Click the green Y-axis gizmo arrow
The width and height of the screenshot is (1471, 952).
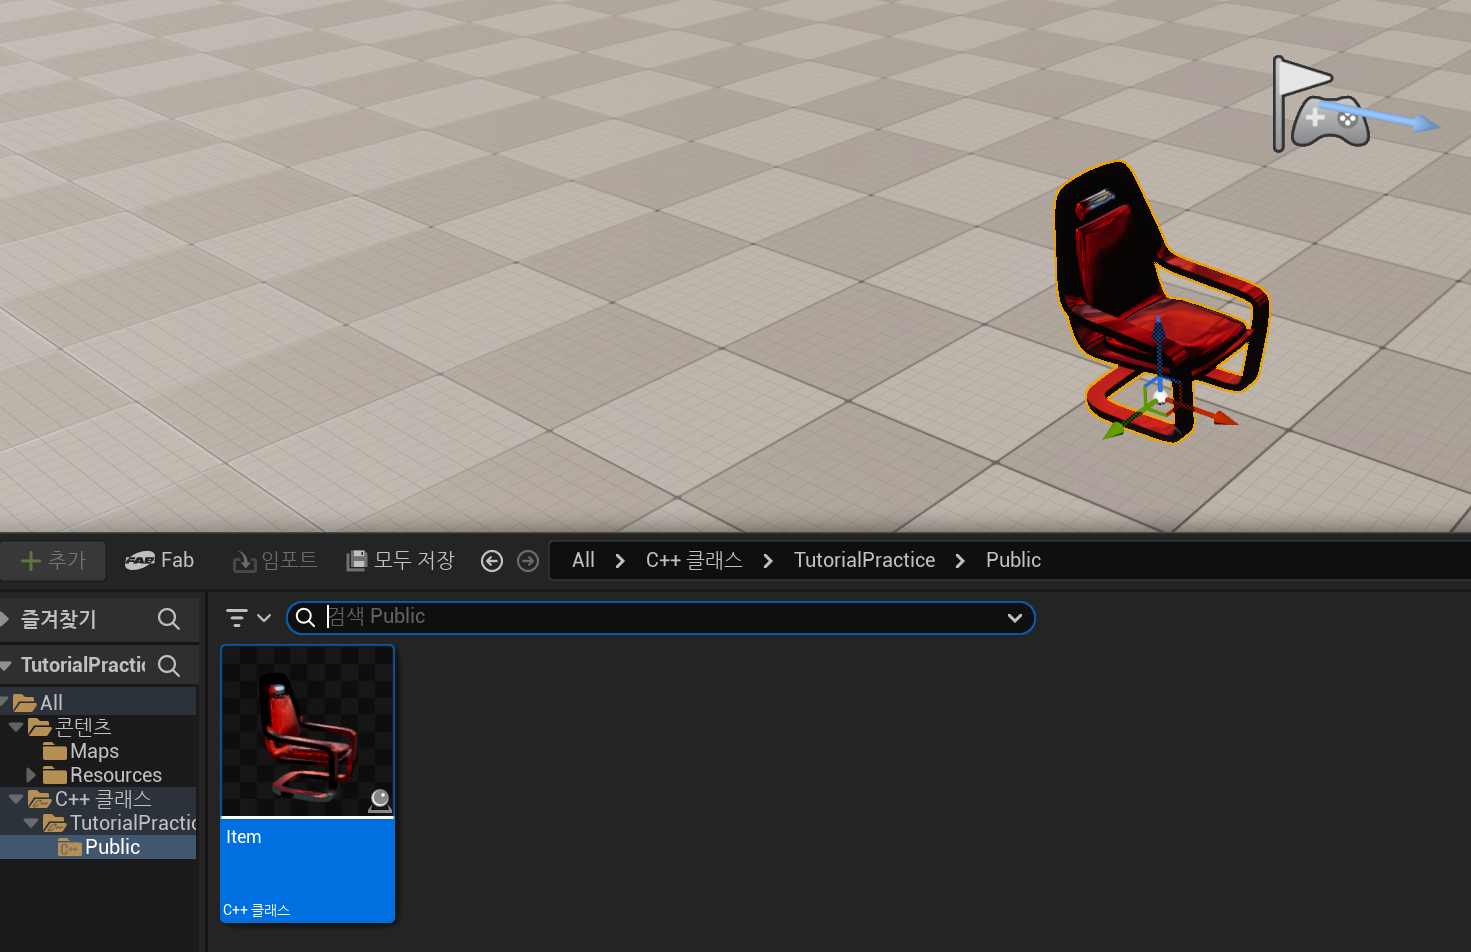pos(1124,423)
